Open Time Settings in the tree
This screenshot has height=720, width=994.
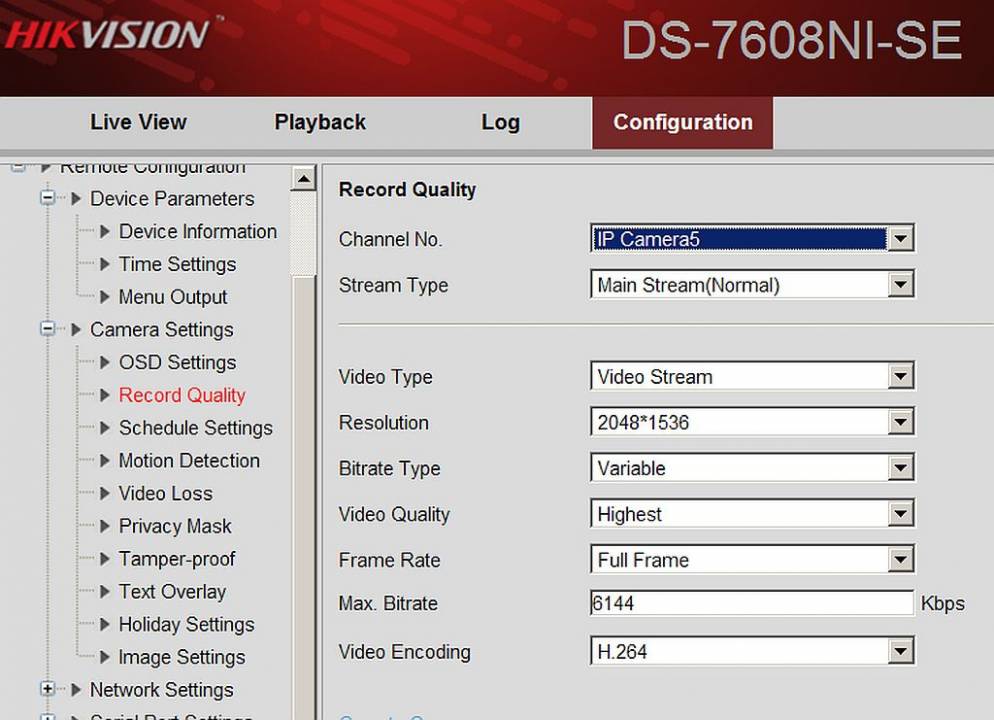[x=178, y=264]
